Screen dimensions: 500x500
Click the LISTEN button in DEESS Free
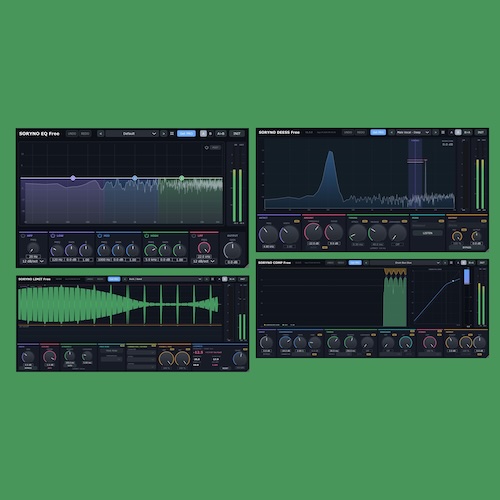pyautogui.click(x=428, y=233)
